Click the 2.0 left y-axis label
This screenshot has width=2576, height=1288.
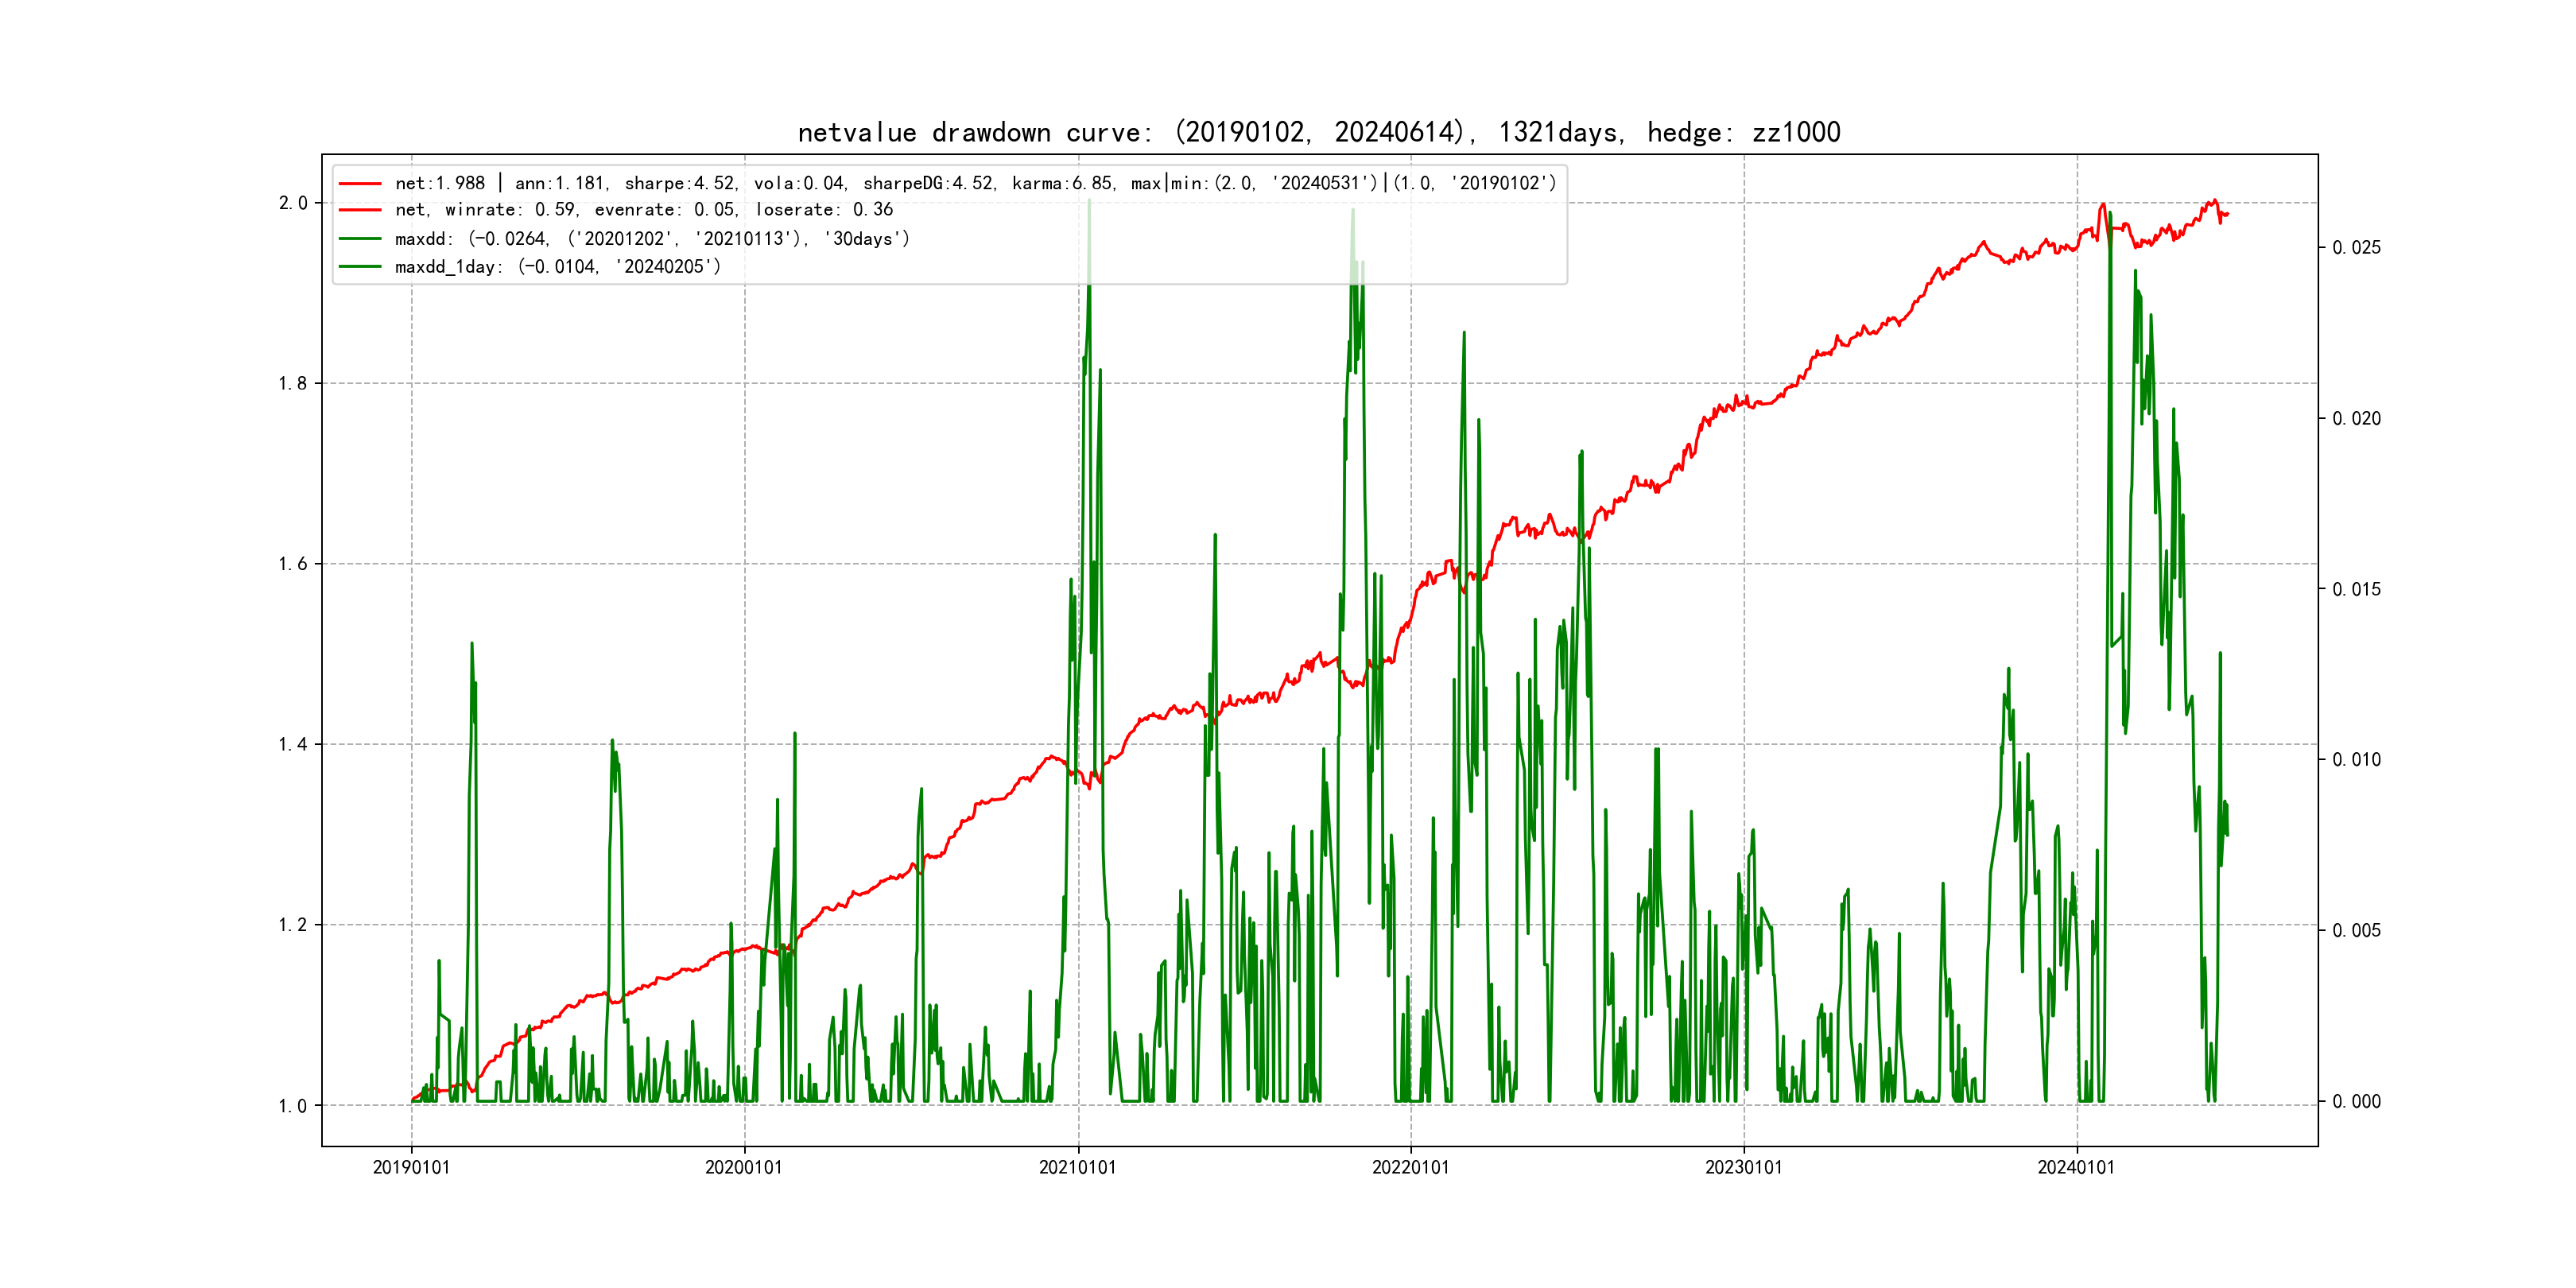click(x=293, y=203)
